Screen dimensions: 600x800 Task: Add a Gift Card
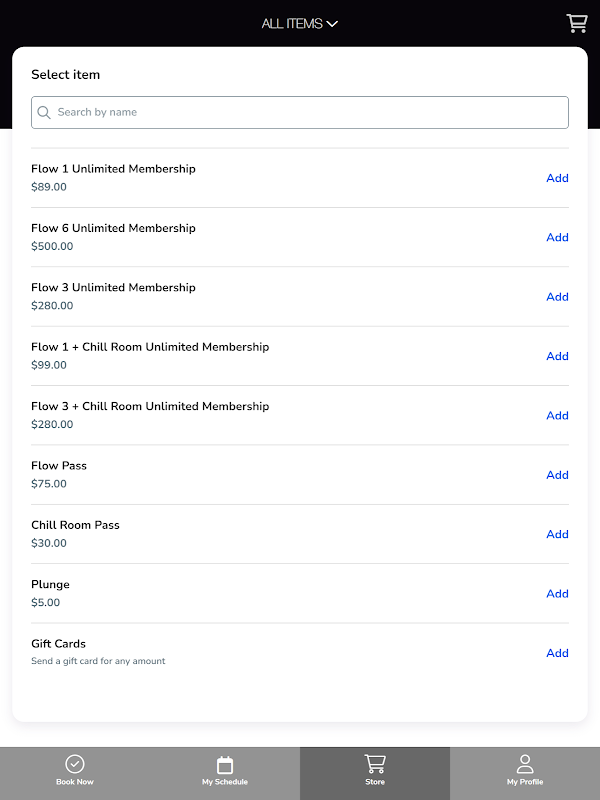click(557, 653)
